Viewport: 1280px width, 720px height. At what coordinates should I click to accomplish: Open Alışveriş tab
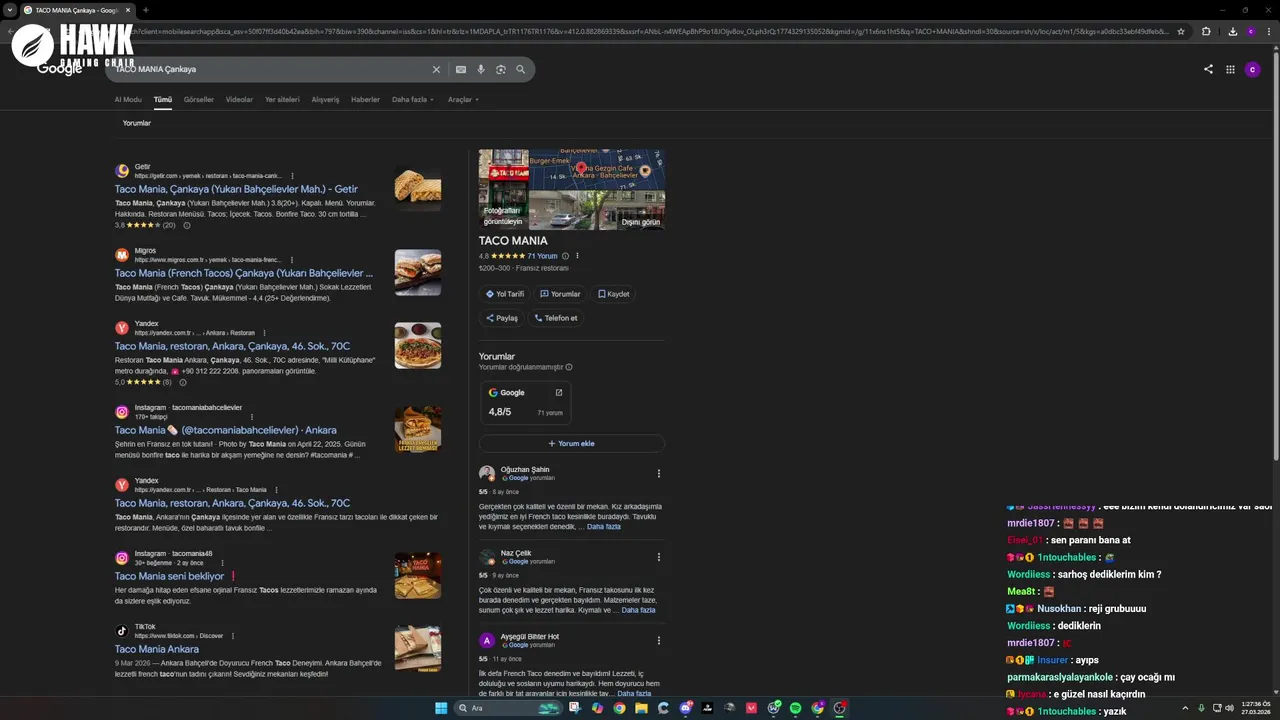click(x=326, y=100)
